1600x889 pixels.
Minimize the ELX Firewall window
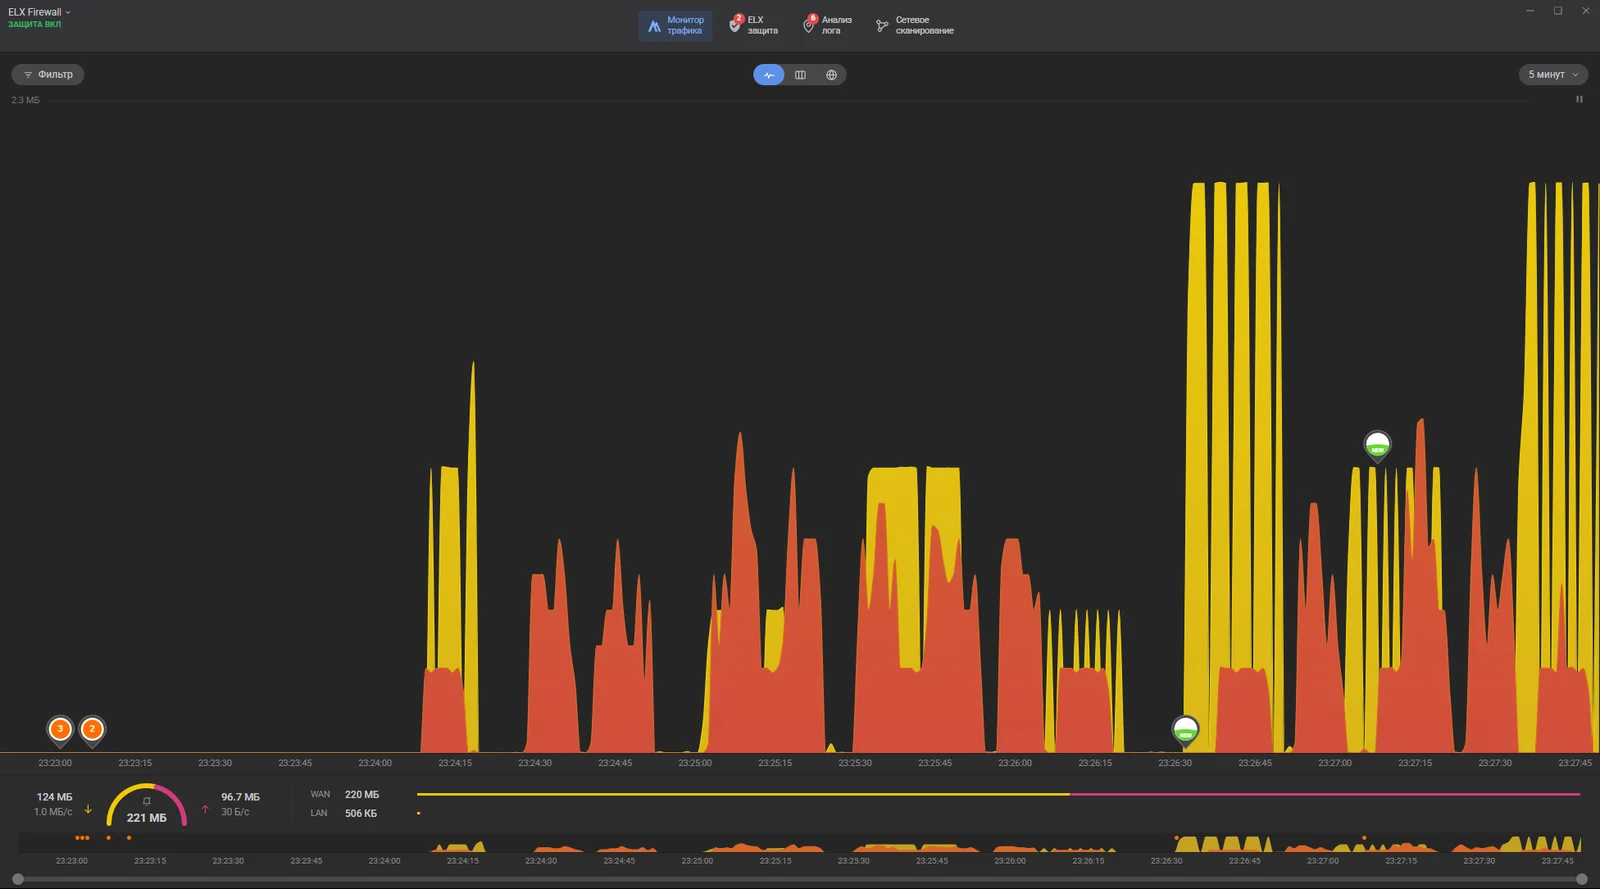(x=1530, y=11)
